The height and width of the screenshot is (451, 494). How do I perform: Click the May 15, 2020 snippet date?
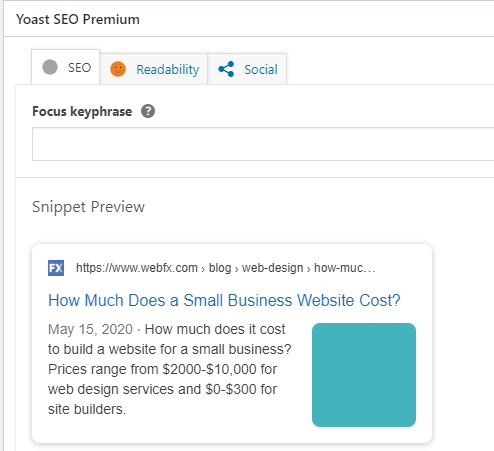90,329
